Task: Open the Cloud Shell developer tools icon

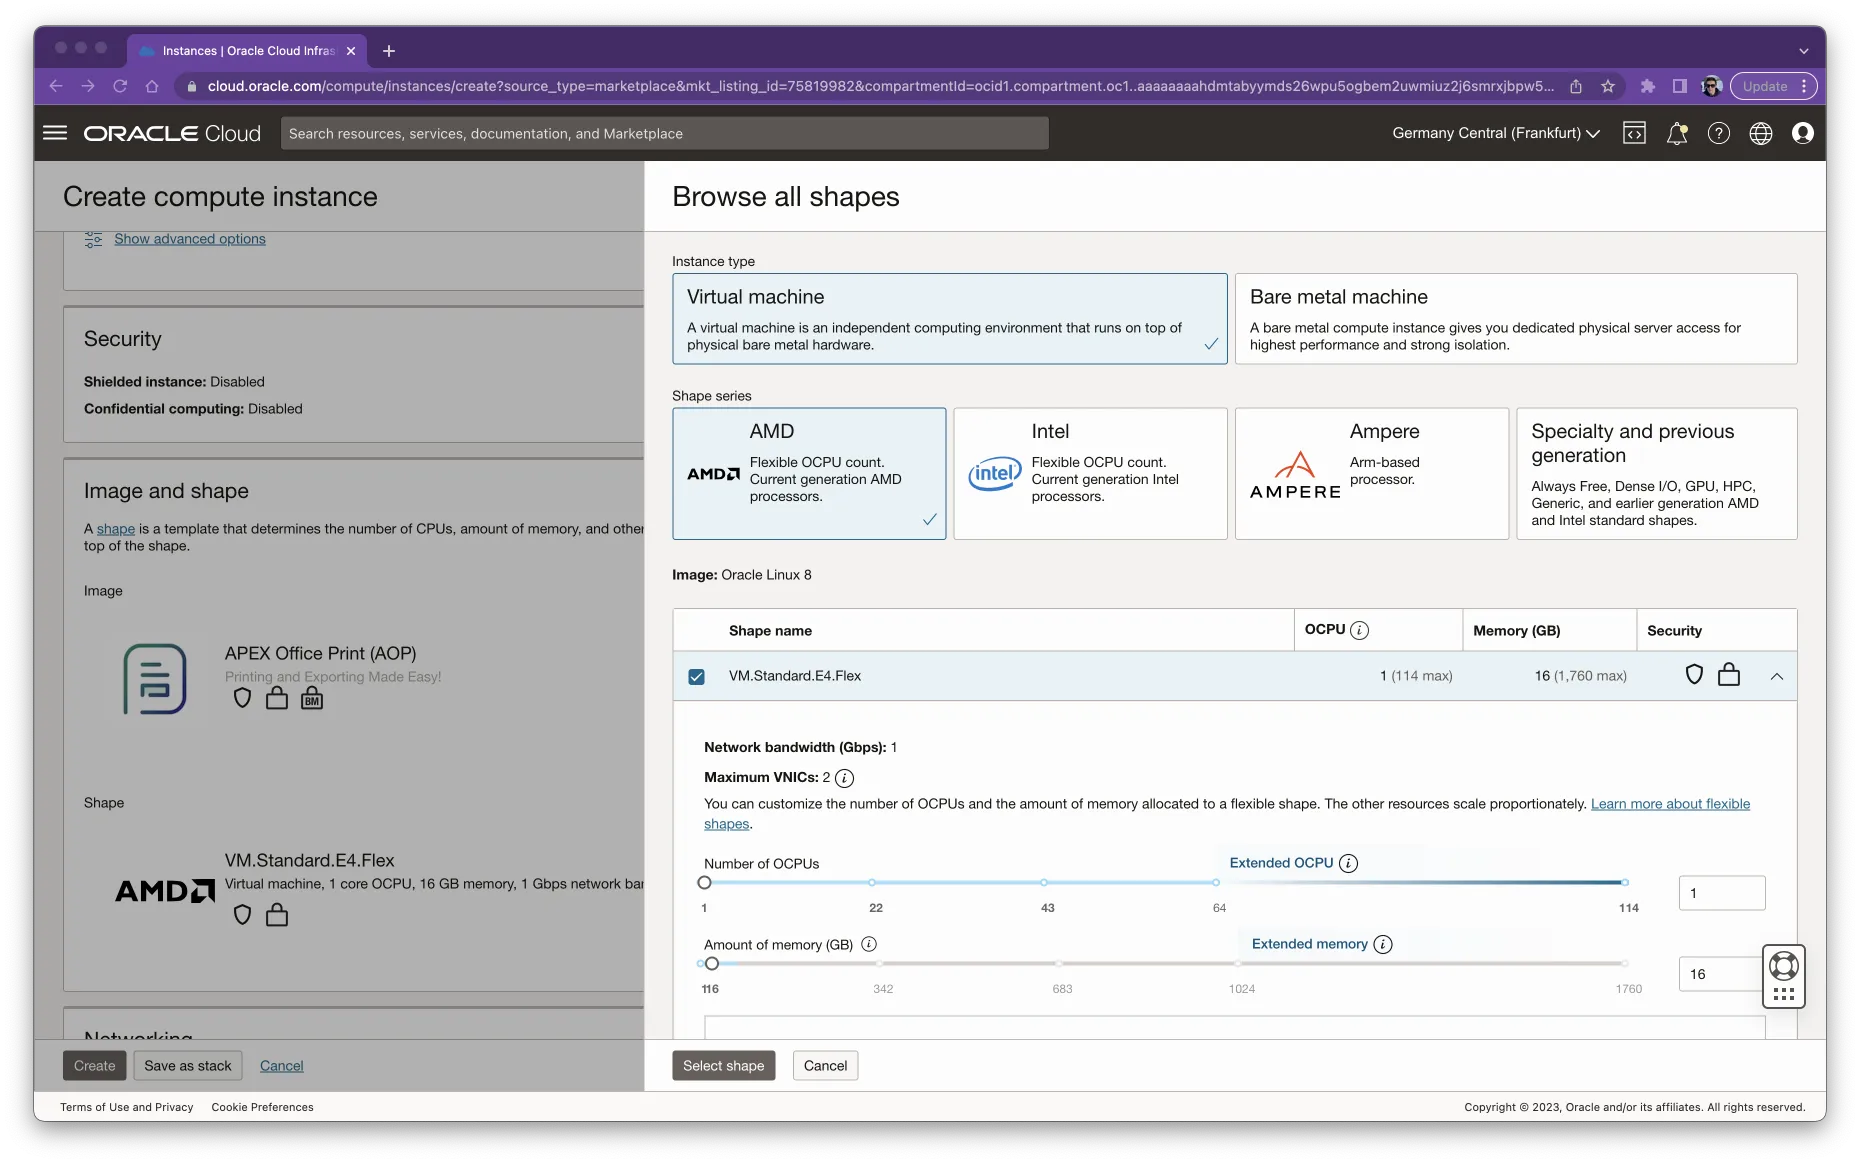Action: (1634, 133)
